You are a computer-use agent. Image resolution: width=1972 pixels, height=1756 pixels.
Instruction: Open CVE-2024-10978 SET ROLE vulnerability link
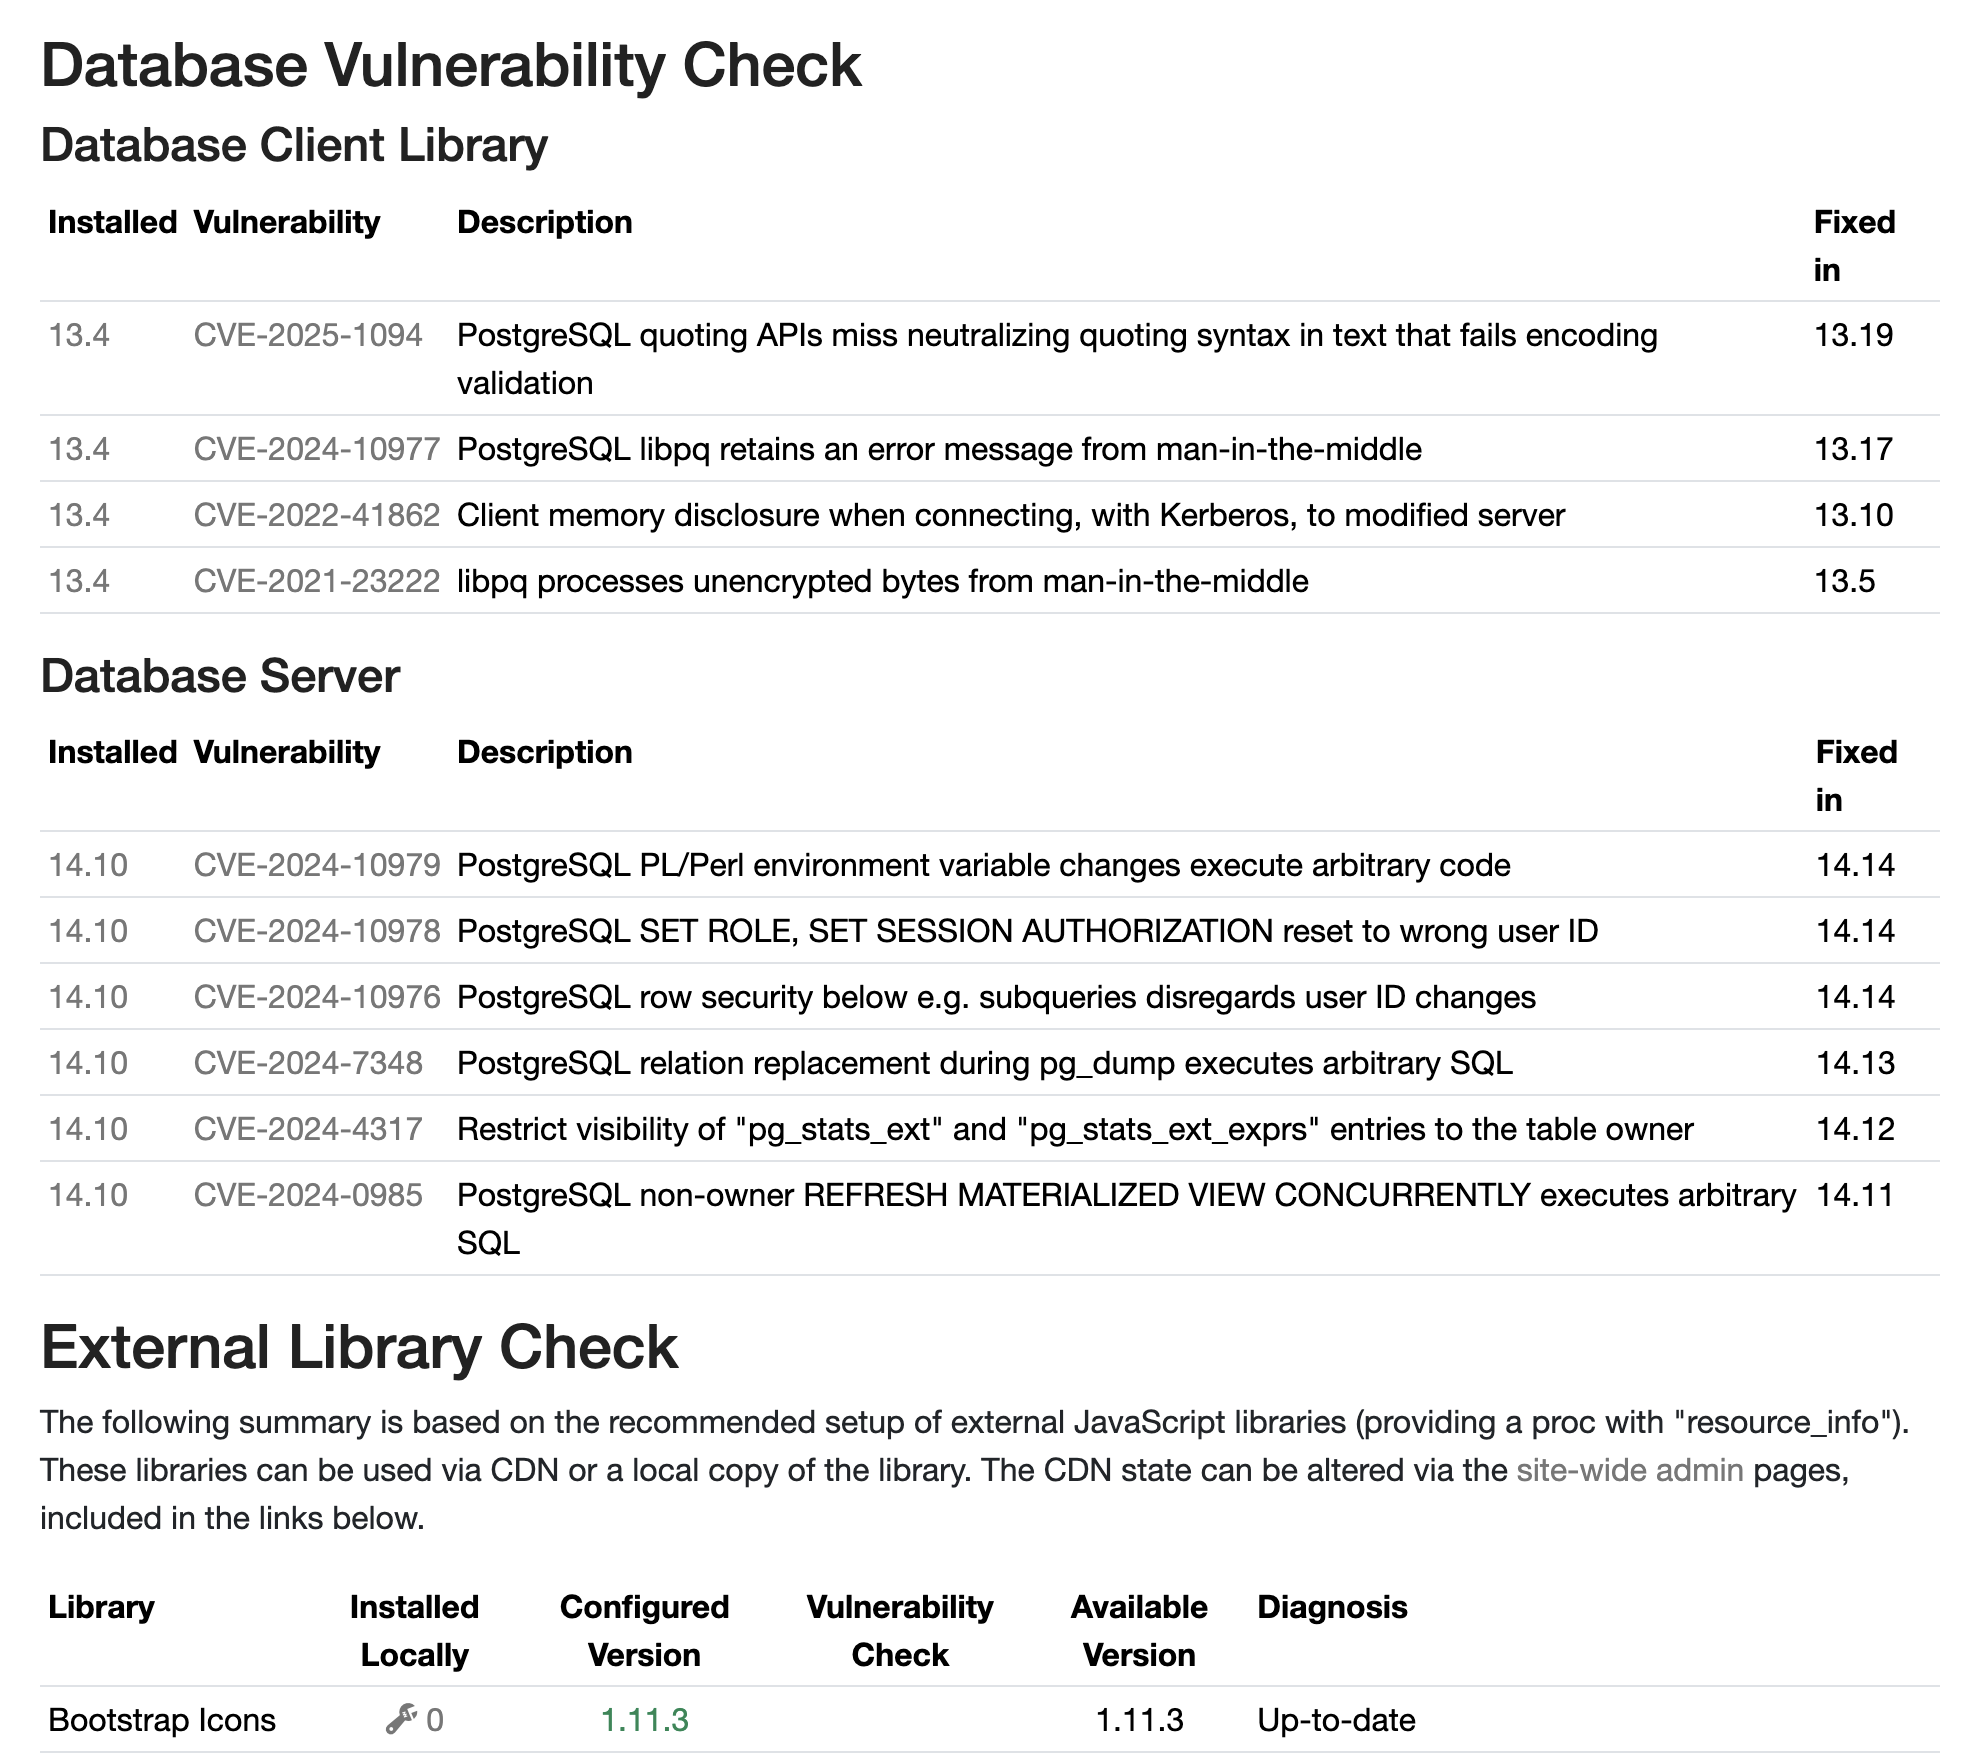tap(316, 931)
